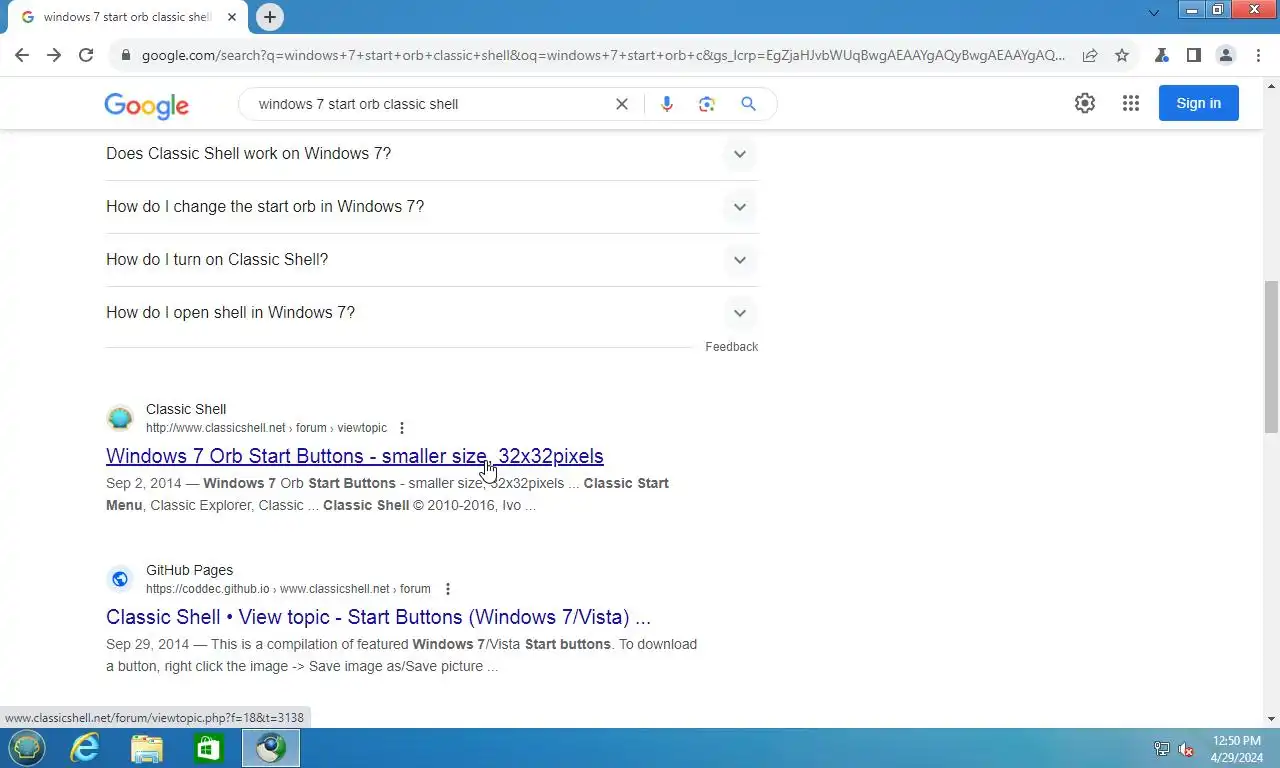Open the Chrome three-dot menu

pos(1258,56)
